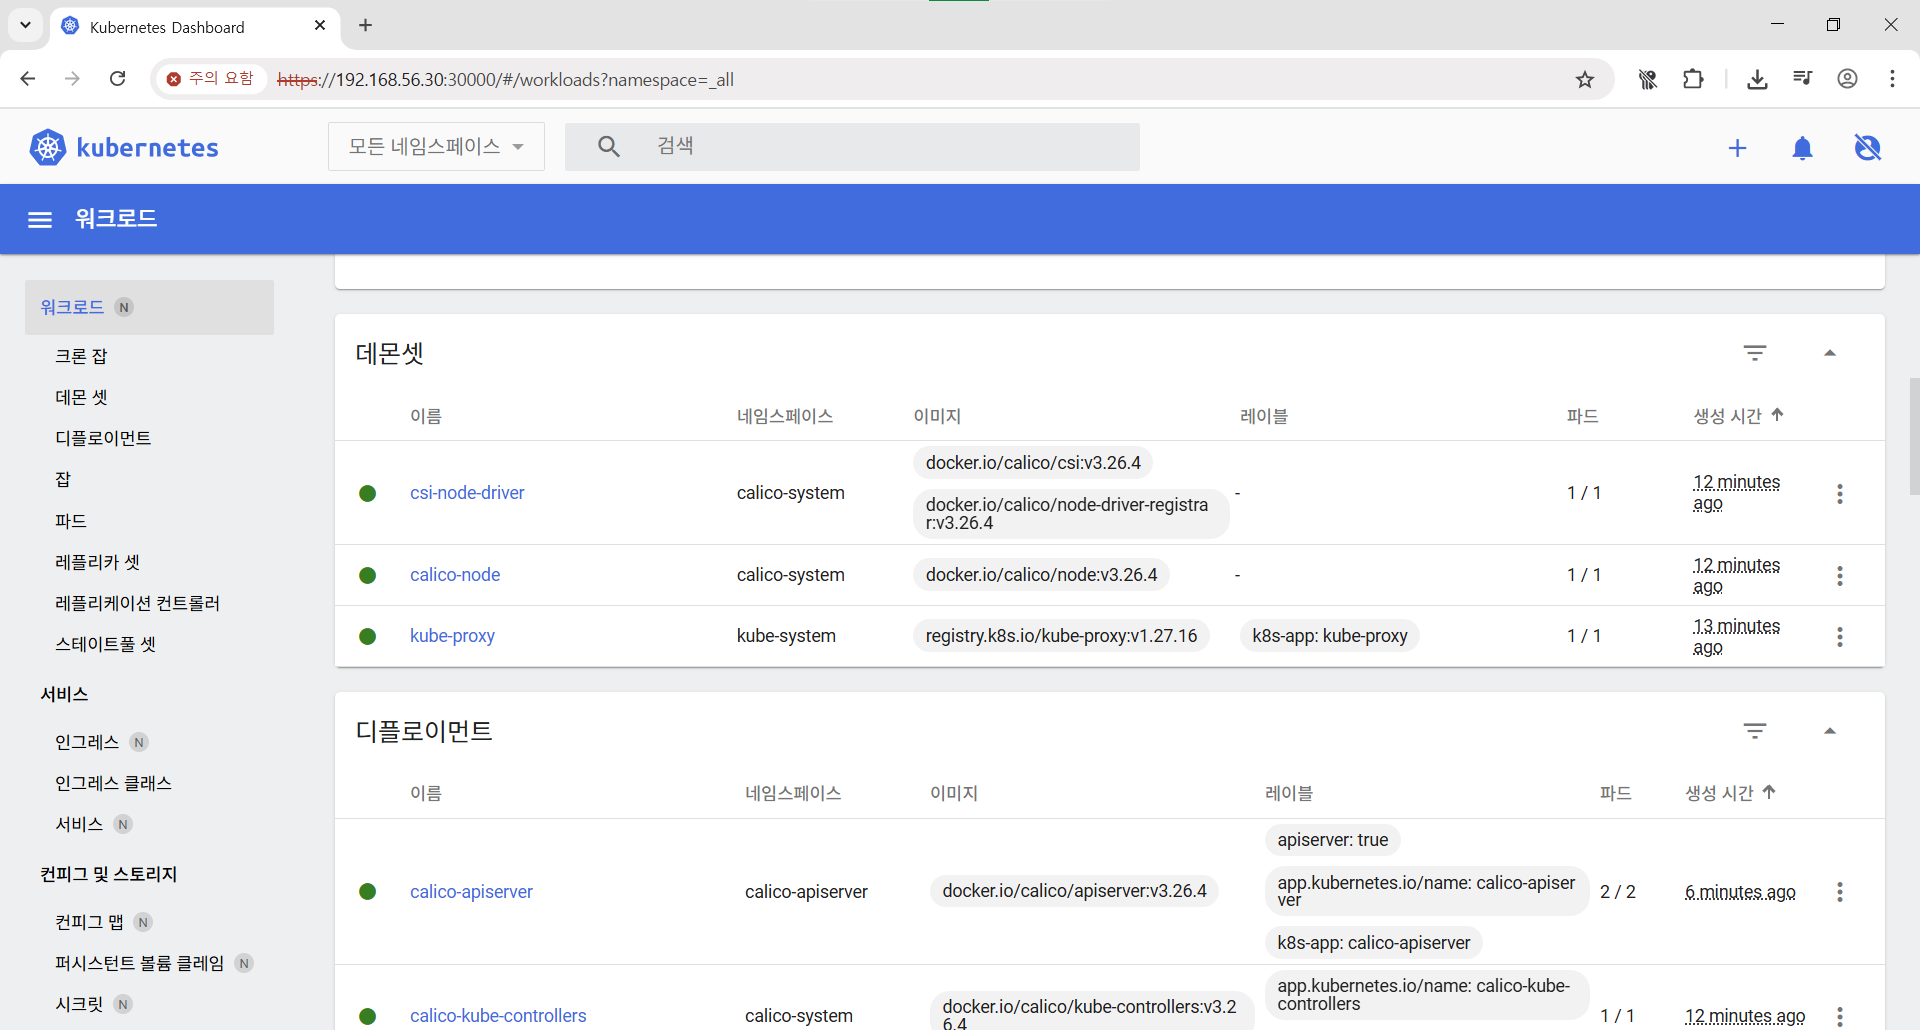This screenshot has width=1920, height=1030.
Task: Open actions menu for csi-node-driver
Action: coord(1840,493)
